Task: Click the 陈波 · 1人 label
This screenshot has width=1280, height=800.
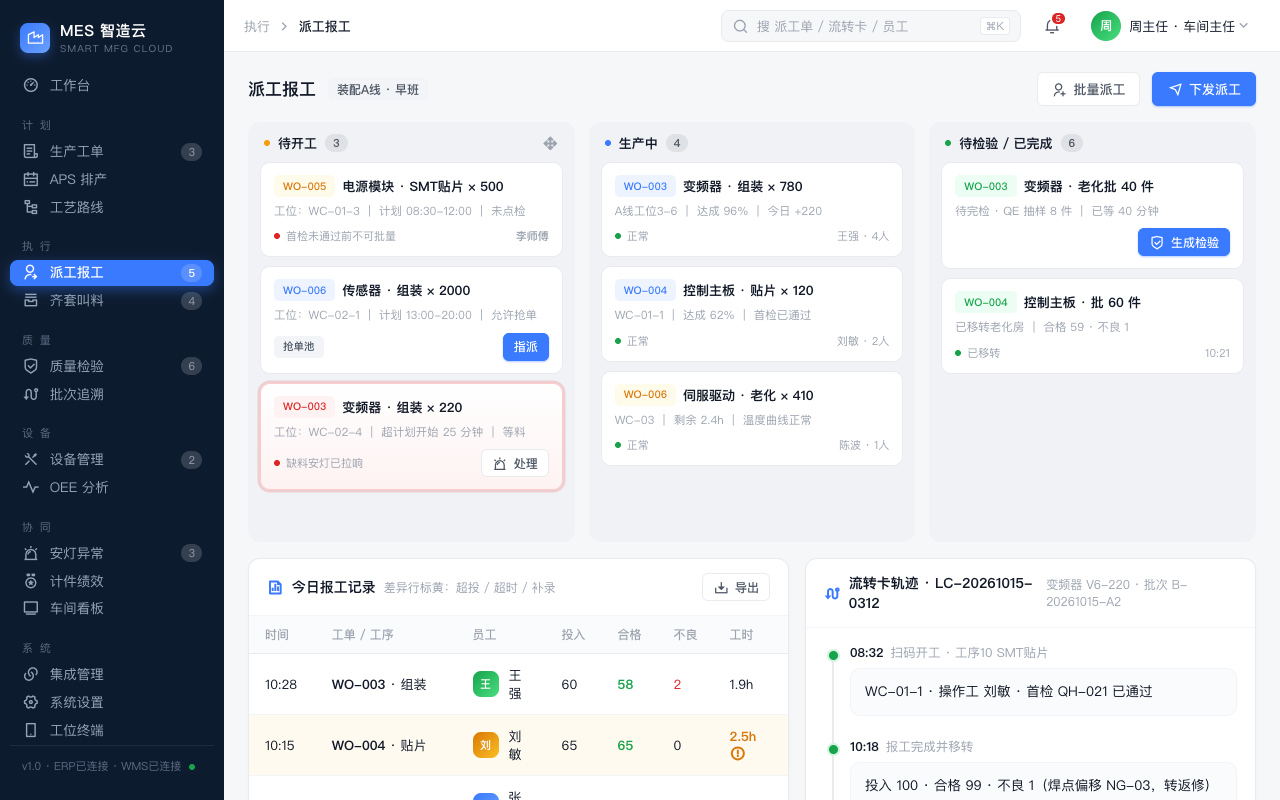Action: click(863, 445)
